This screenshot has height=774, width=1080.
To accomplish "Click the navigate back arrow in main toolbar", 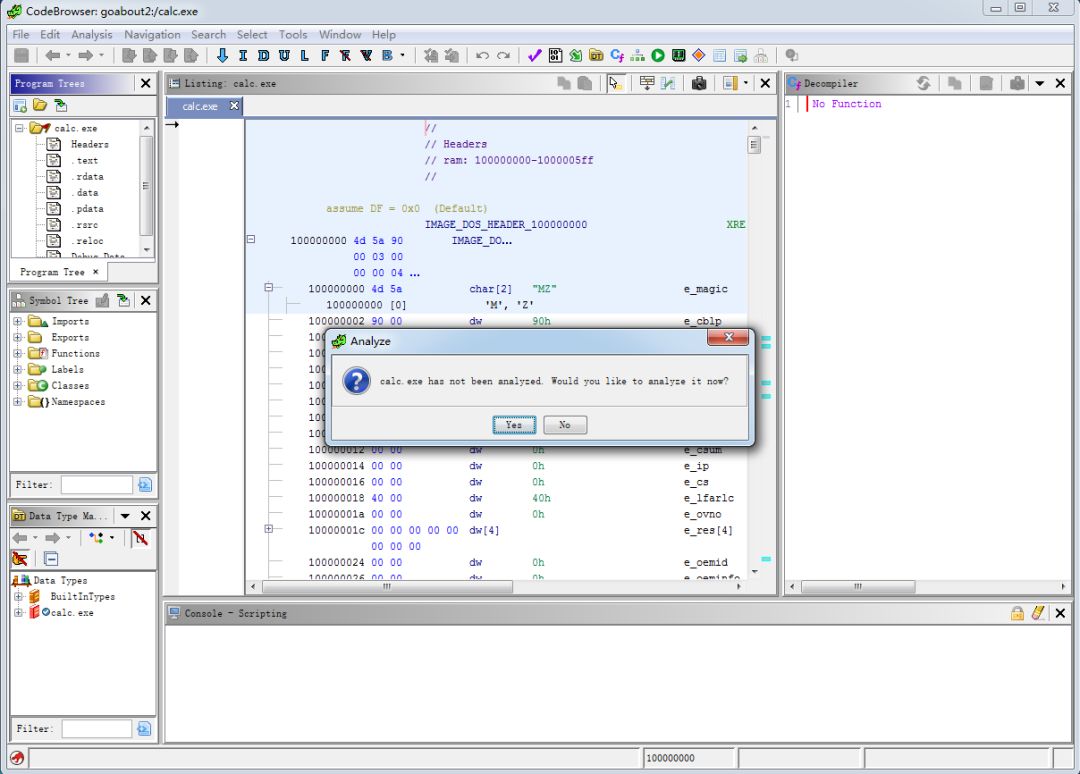I will coord(52,56).
